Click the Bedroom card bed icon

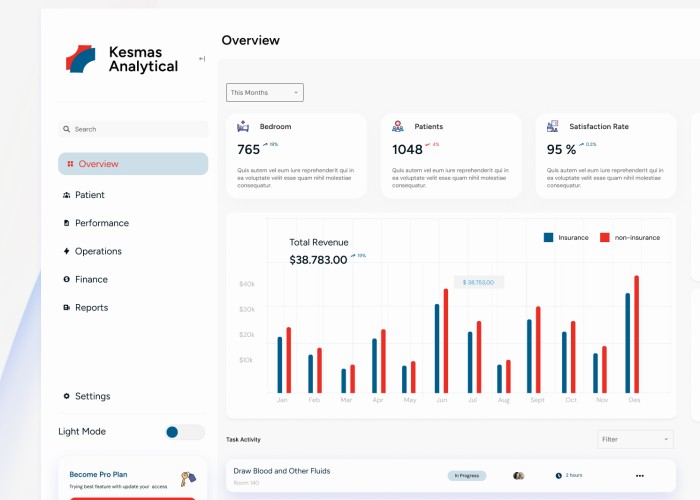tap(243, 127)
